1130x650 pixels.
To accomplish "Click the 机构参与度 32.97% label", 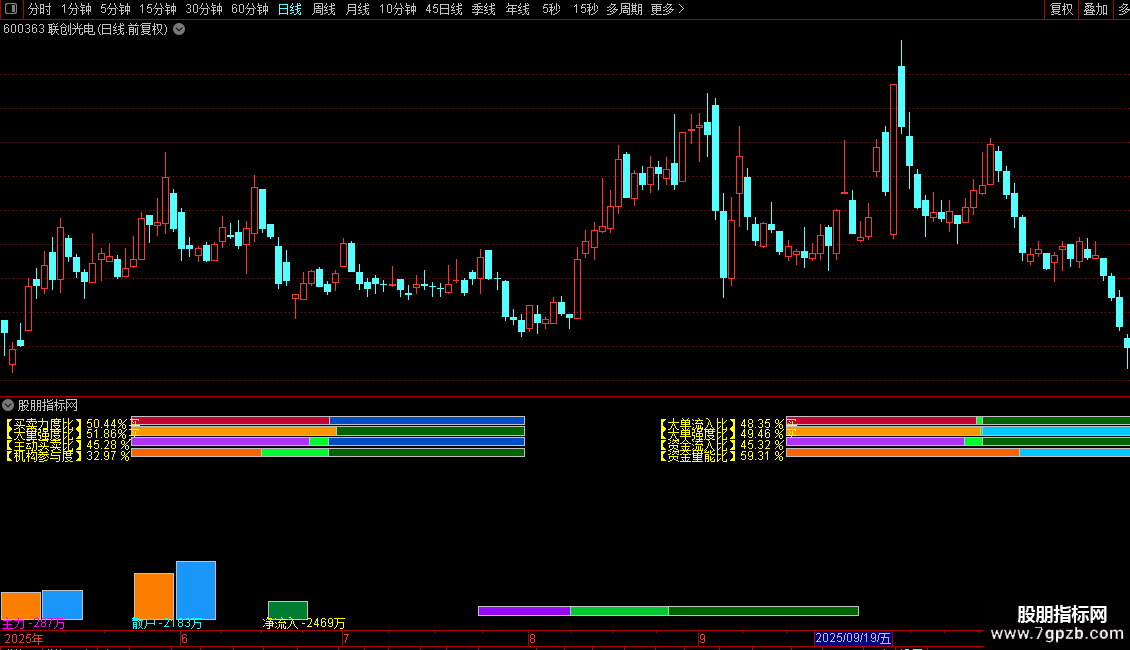I will [x=67, y=455].
